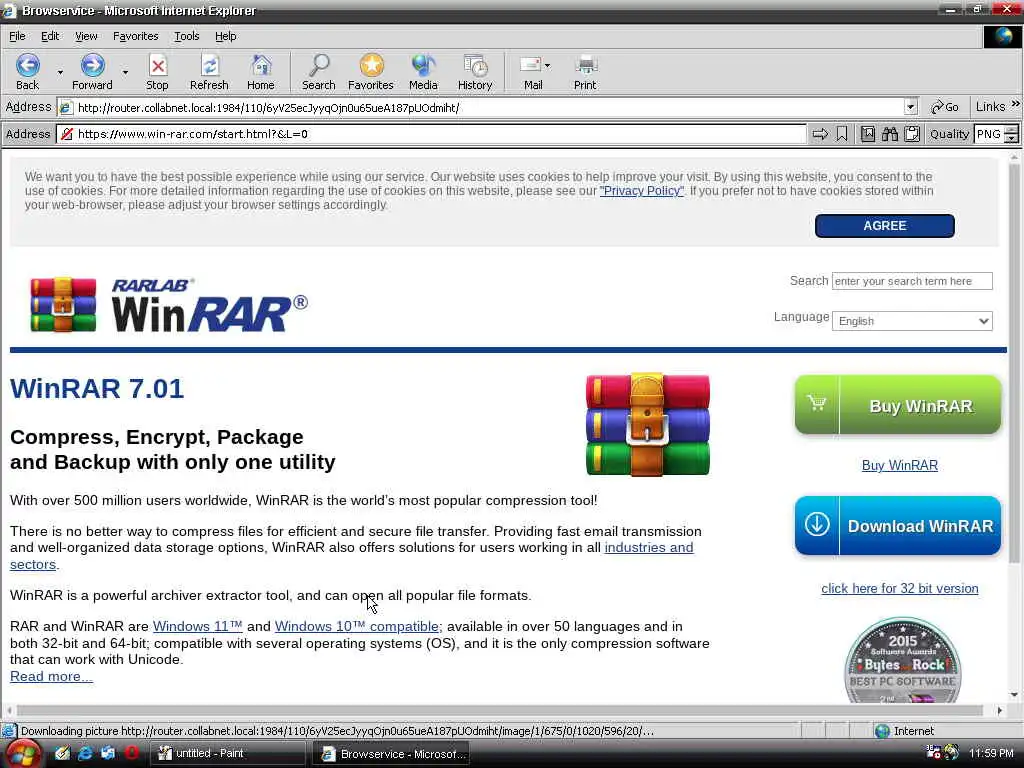Click the Start orb on the taskbar
The image size is (1024, 768).
click(x=21, y=754)
